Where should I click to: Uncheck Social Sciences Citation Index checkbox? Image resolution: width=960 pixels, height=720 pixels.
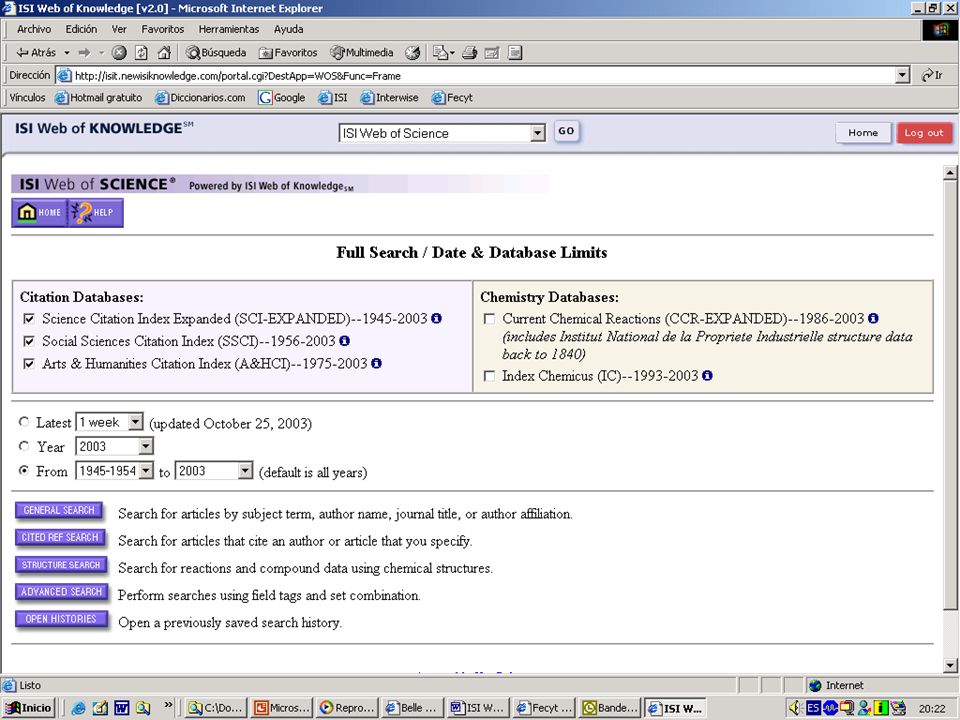tap(29, 341)
